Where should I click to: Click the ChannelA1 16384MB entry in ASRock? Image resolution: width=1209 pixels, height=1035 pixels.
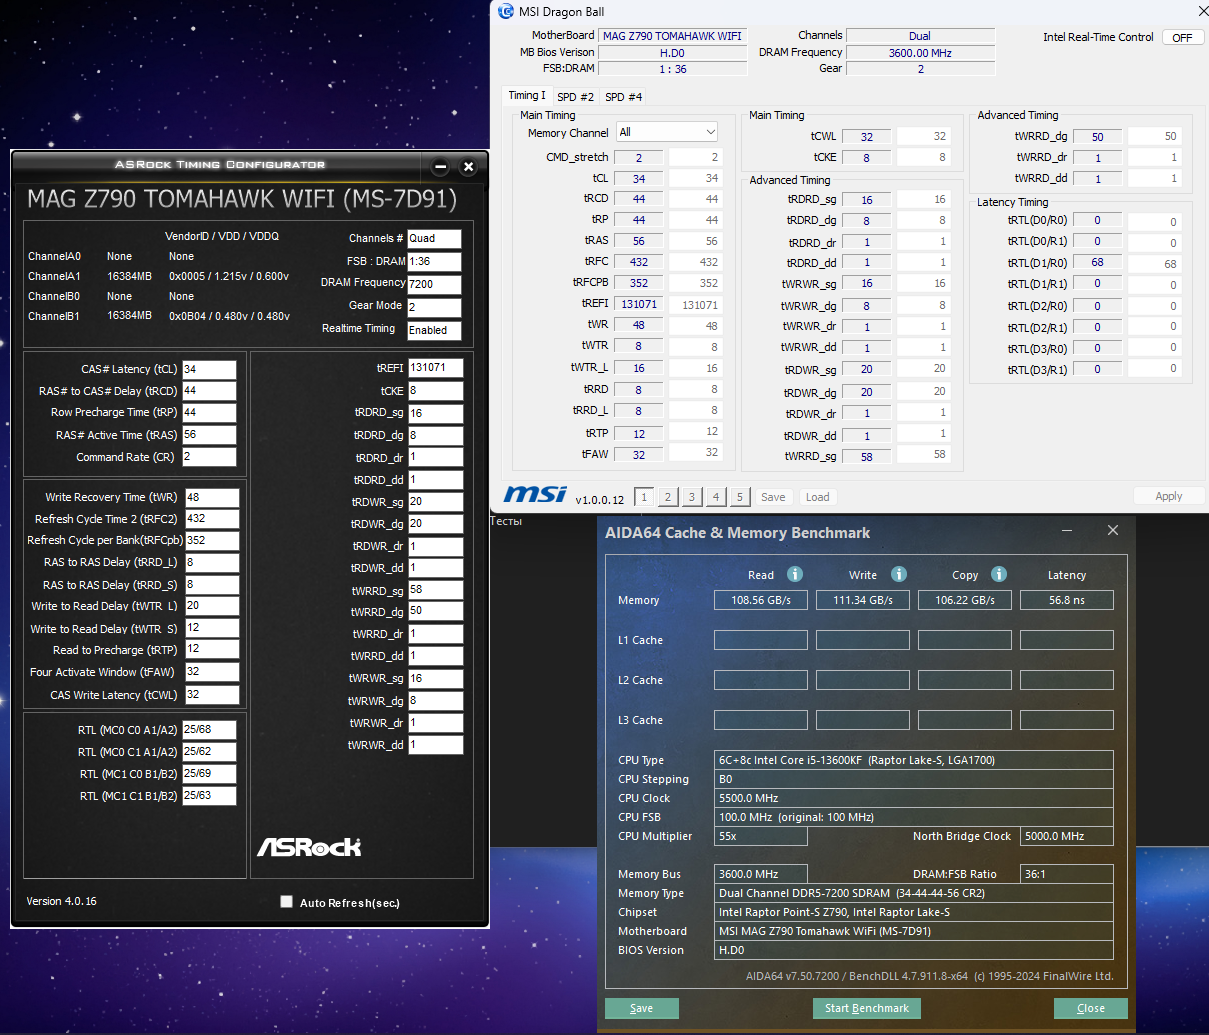[129, 276]
